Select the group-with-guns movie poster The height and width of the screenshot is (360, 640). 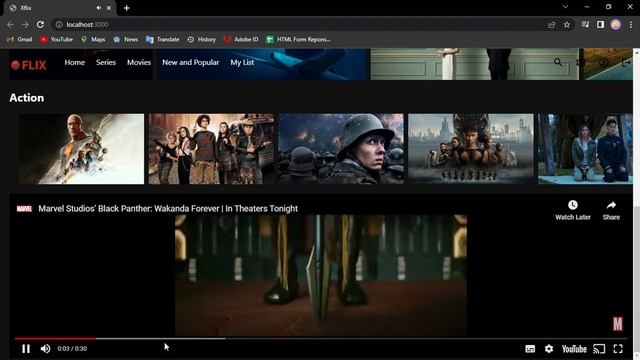coord(211,149)
